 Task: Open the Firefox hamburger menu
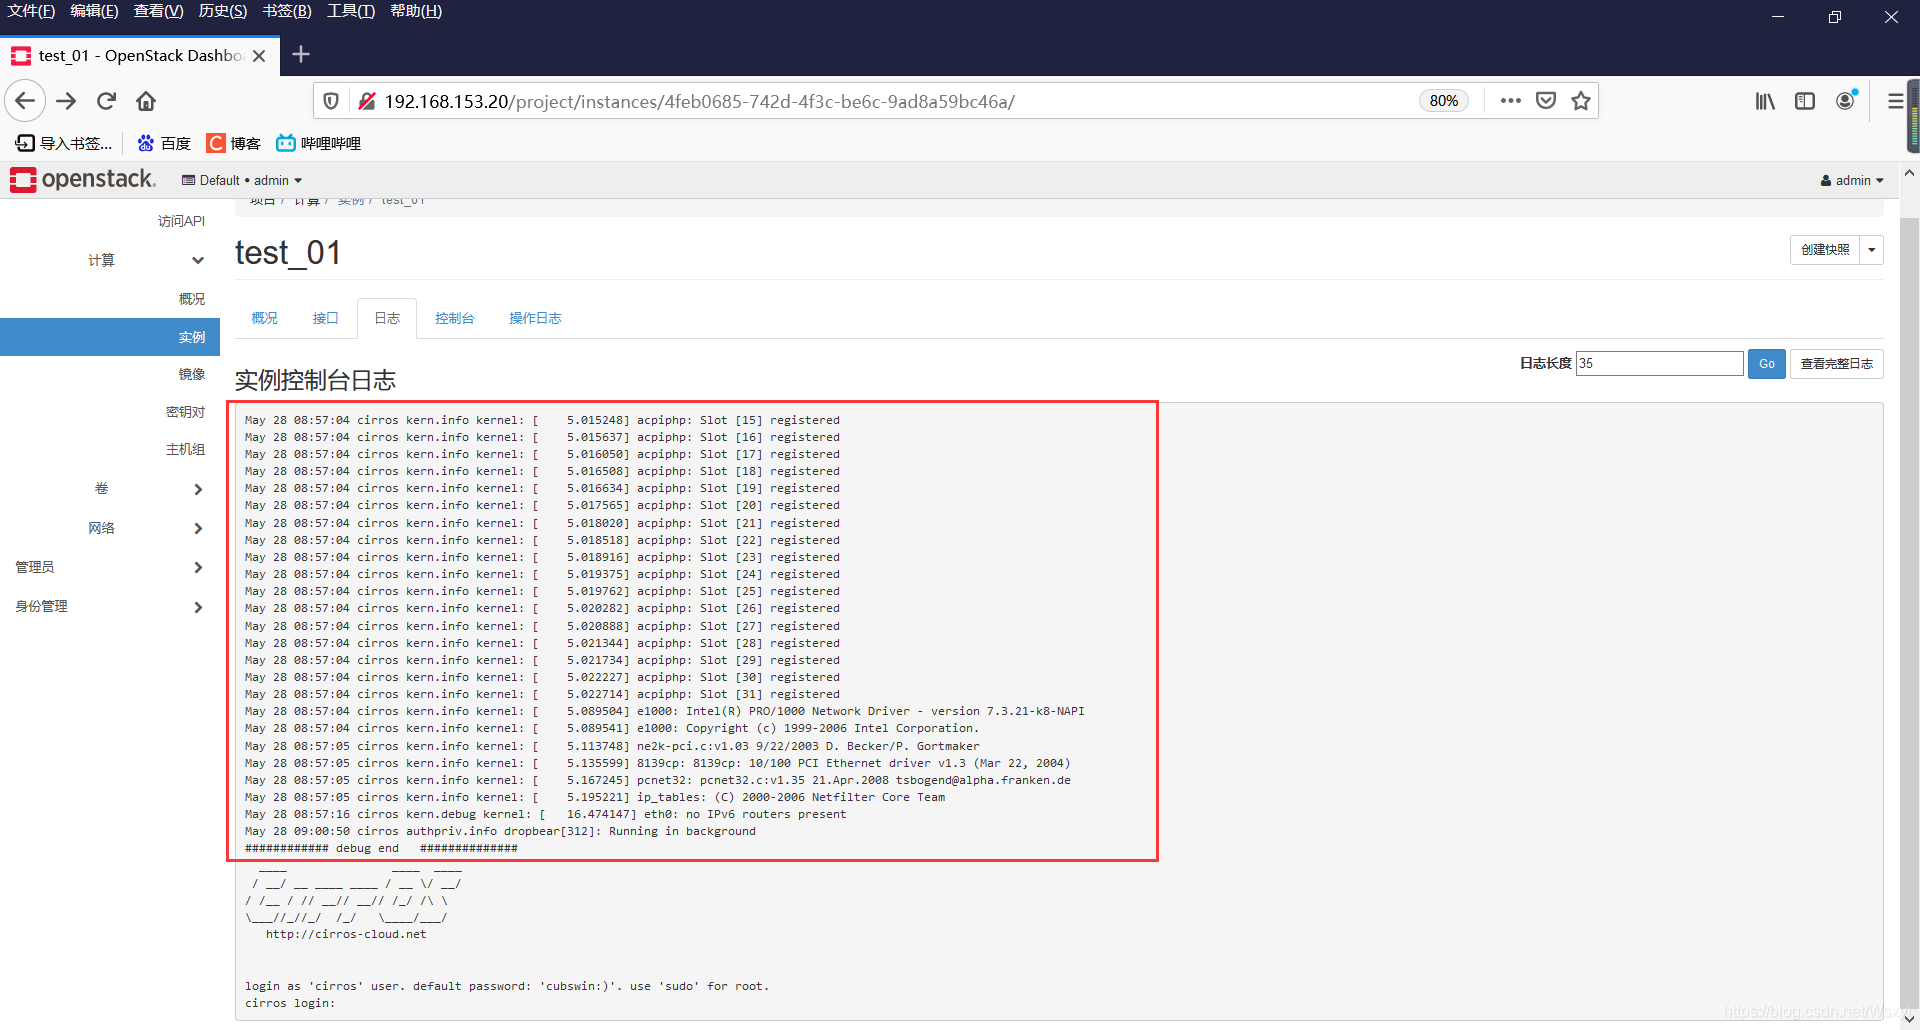(x=1895, y=101)
